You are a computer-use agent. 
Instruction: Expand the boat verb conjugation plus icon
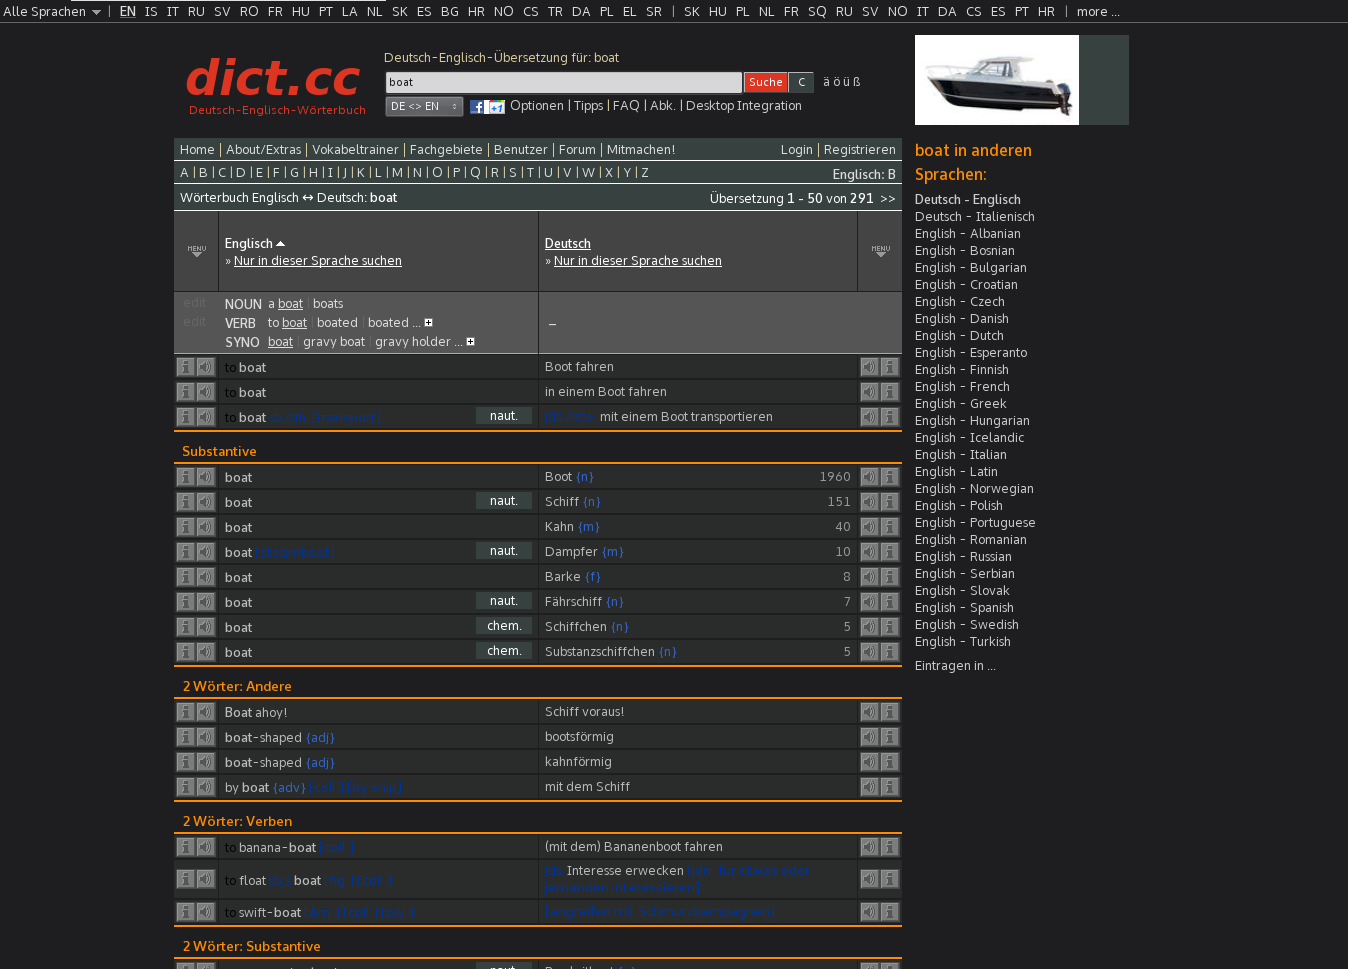428,322
